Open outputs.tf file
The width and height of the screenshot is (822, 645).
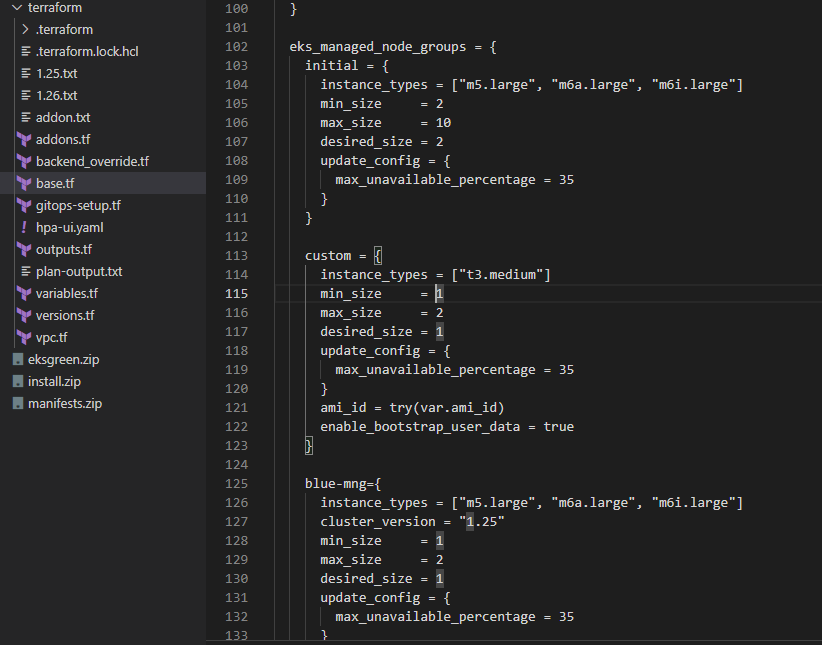click(63, 250)
